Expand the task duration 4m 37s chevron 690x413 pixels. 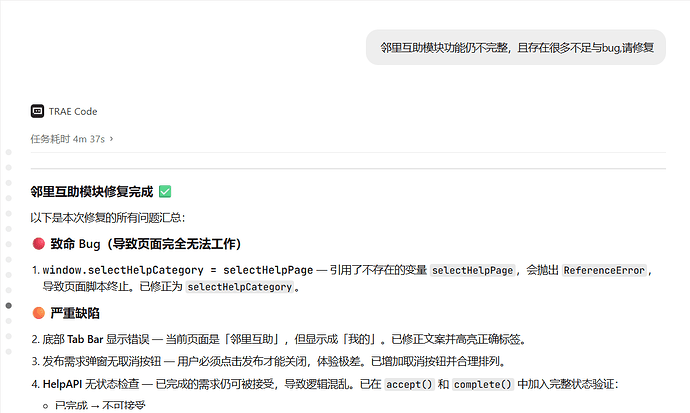pyautogui.click(x=111, y=139)
